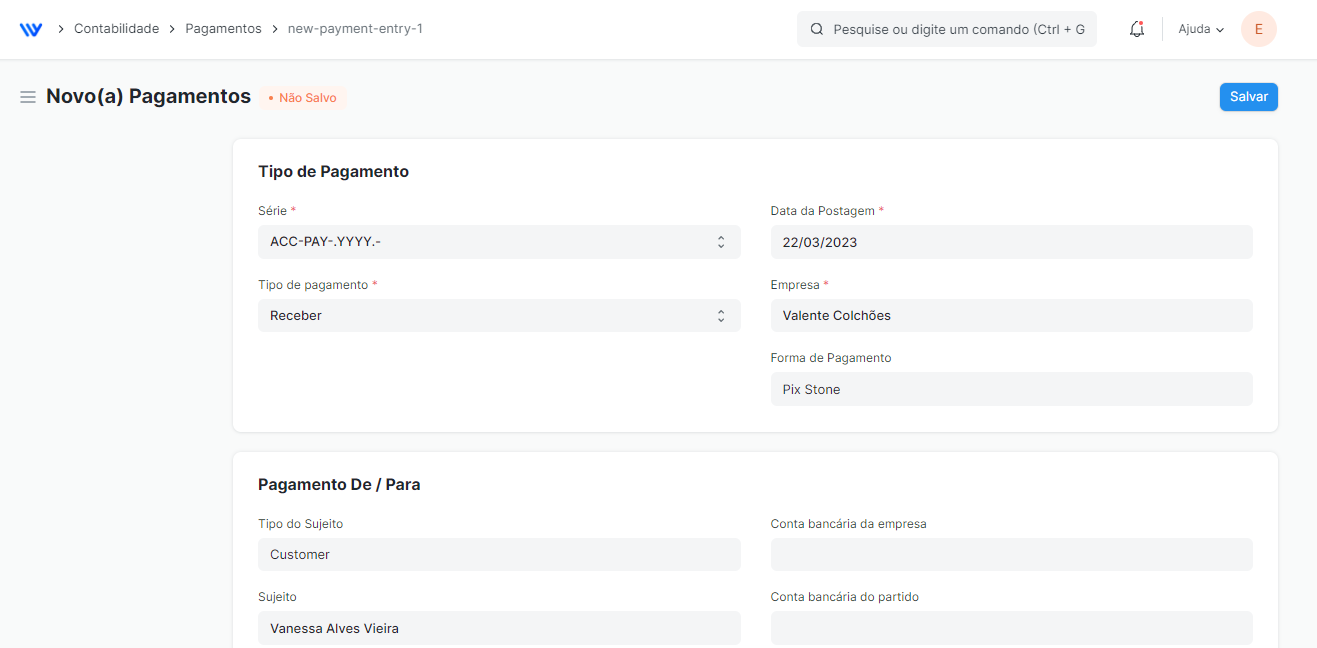This screenshot has height=648, width=1317.
Task: Focus the search command bar
Action: (947, 29)
